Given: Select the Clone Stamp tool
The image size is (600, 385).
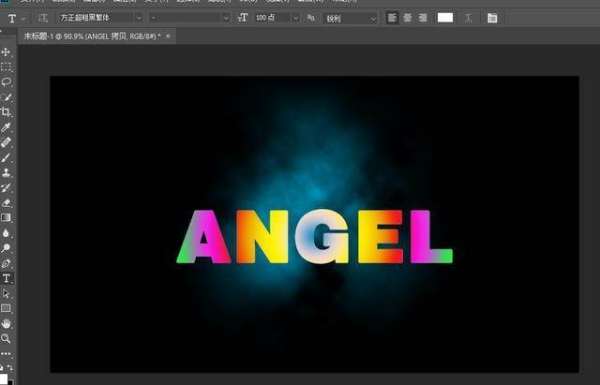Looking at the screenshot, I should [x=6, y=173].
